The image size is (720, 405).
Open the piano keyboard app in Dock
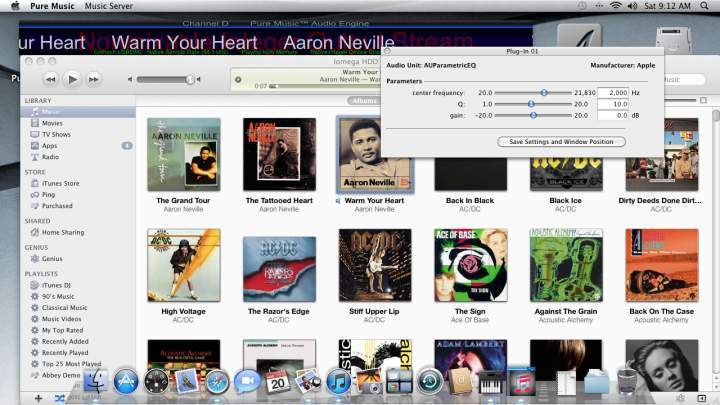[490, 382]
